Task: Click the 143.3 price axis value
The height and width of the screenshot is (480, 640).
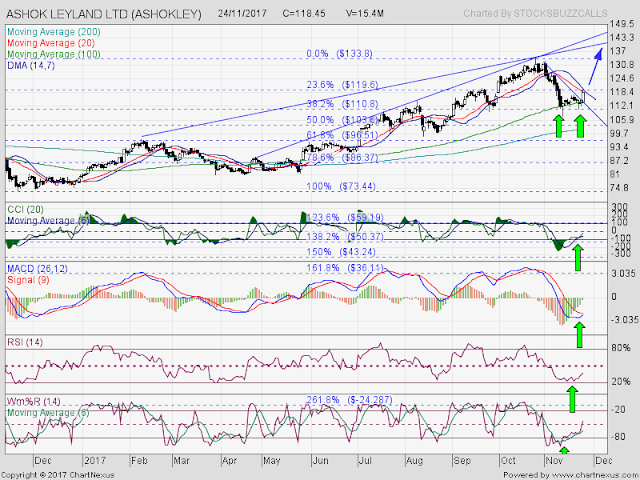Action: (x=622, y=37)
